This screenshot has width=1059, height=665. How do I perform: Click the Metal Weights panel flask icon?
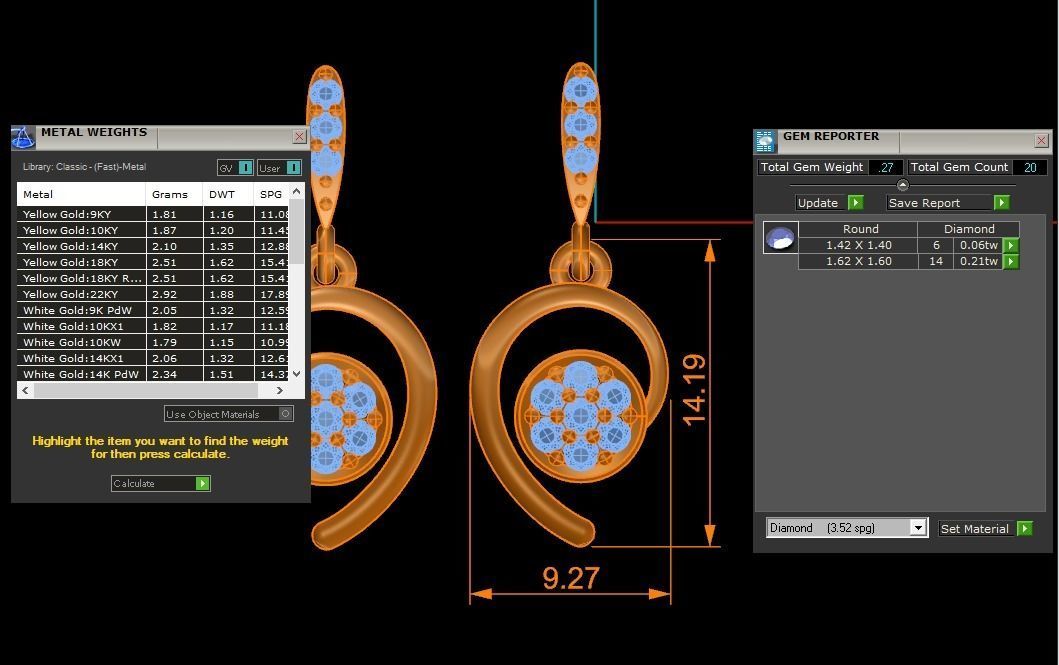coord(24,138)
